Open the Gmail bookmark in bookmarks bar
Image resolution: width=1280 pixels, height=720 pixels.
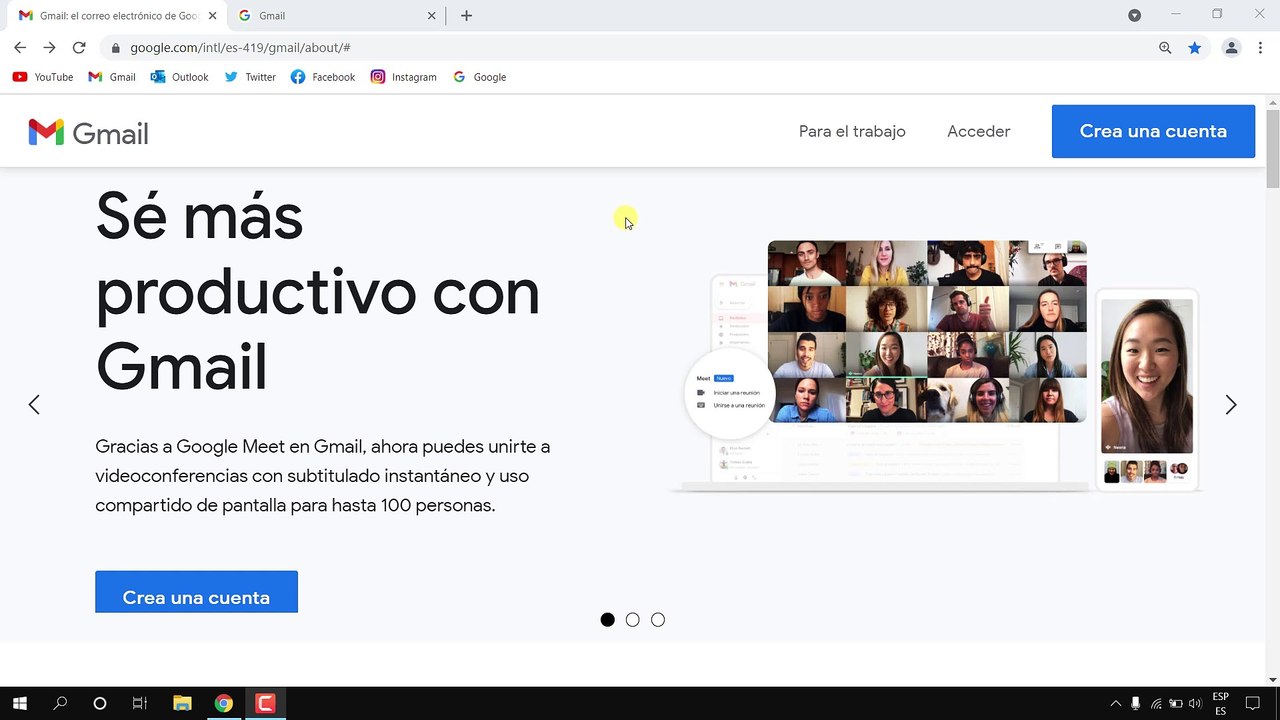point(112,77)
